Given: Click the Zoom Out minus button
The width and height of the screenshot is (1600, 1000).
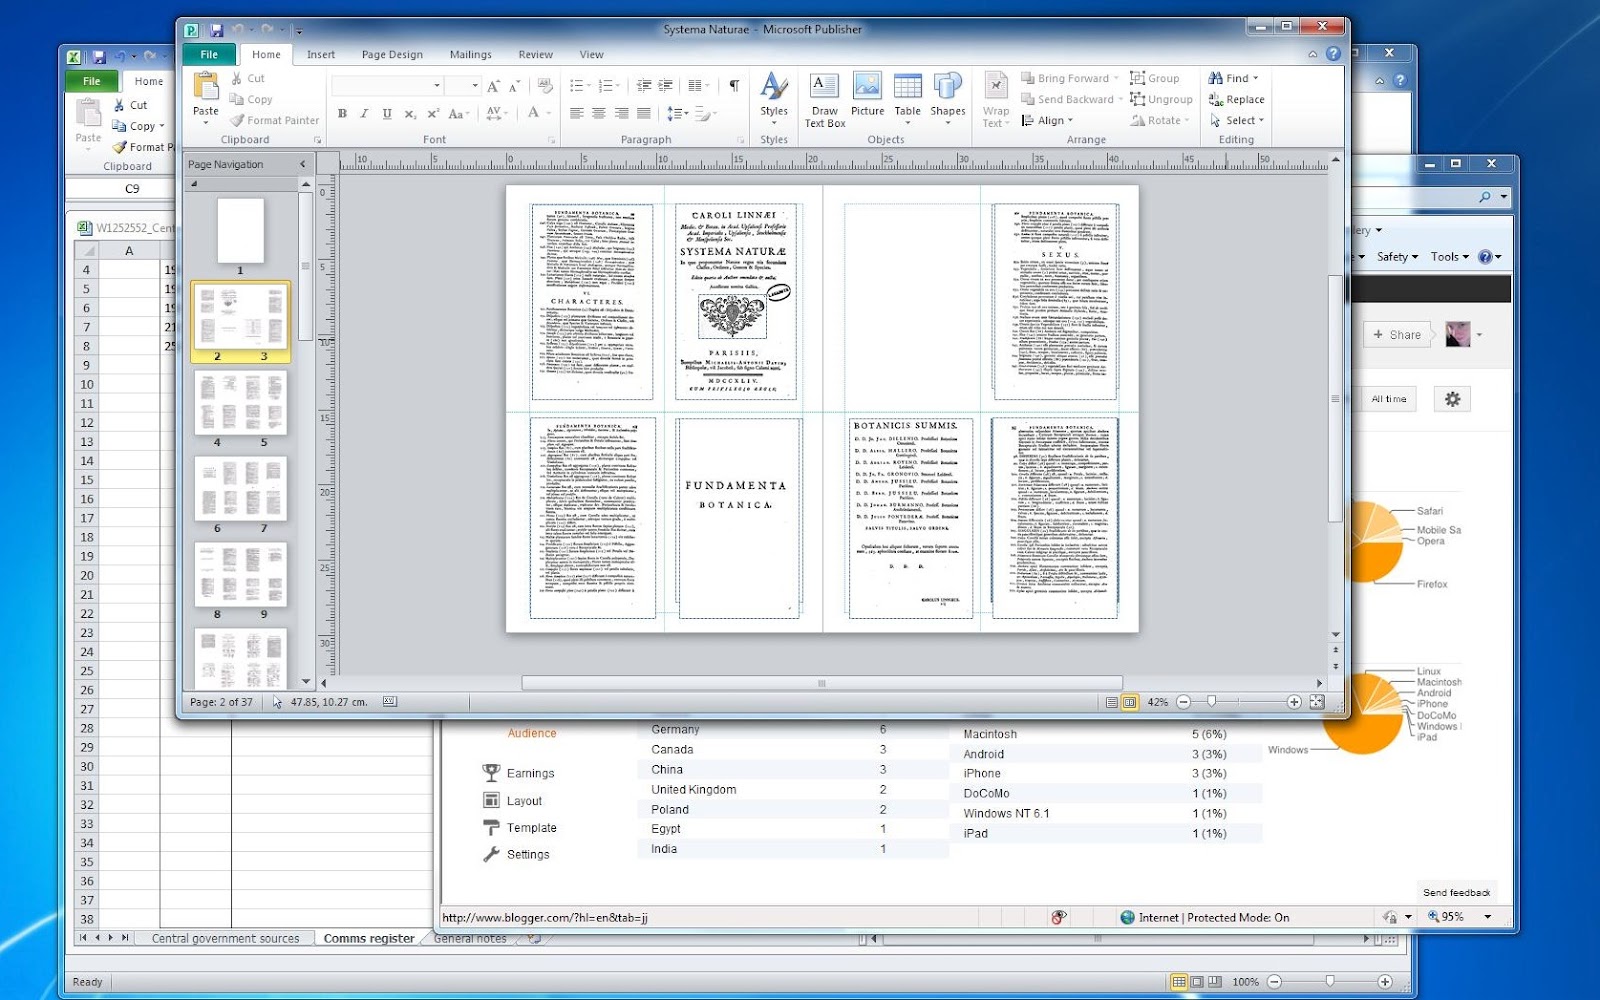Looking at the screenshot, I should [x=1183, y=702].
